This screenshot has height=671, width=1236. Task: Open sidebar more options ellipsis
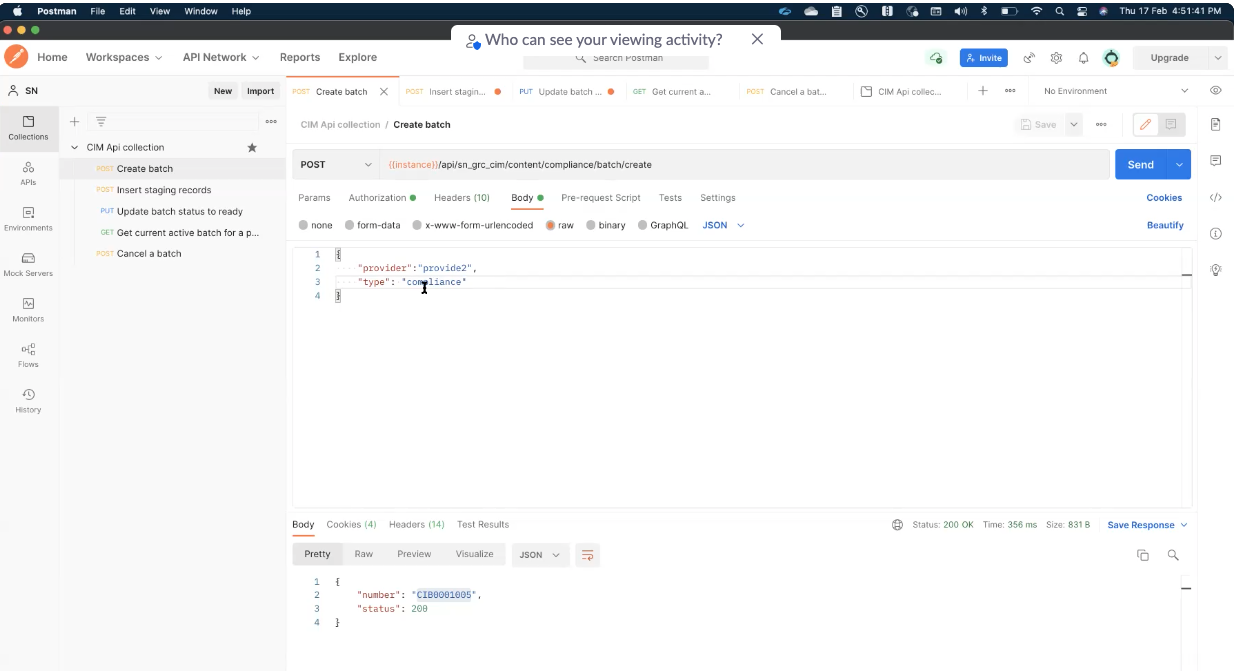pos(271,121)
